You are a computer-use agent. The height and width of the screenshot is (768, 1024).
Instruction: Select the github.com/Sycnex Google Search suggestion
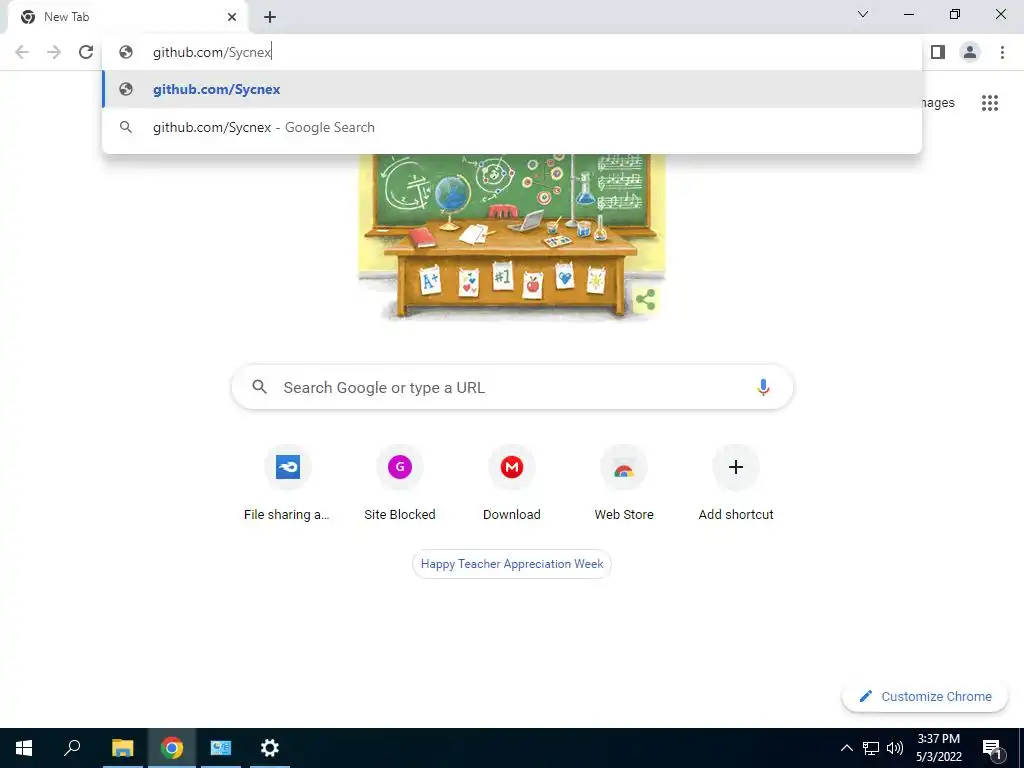tap(513, 127)
